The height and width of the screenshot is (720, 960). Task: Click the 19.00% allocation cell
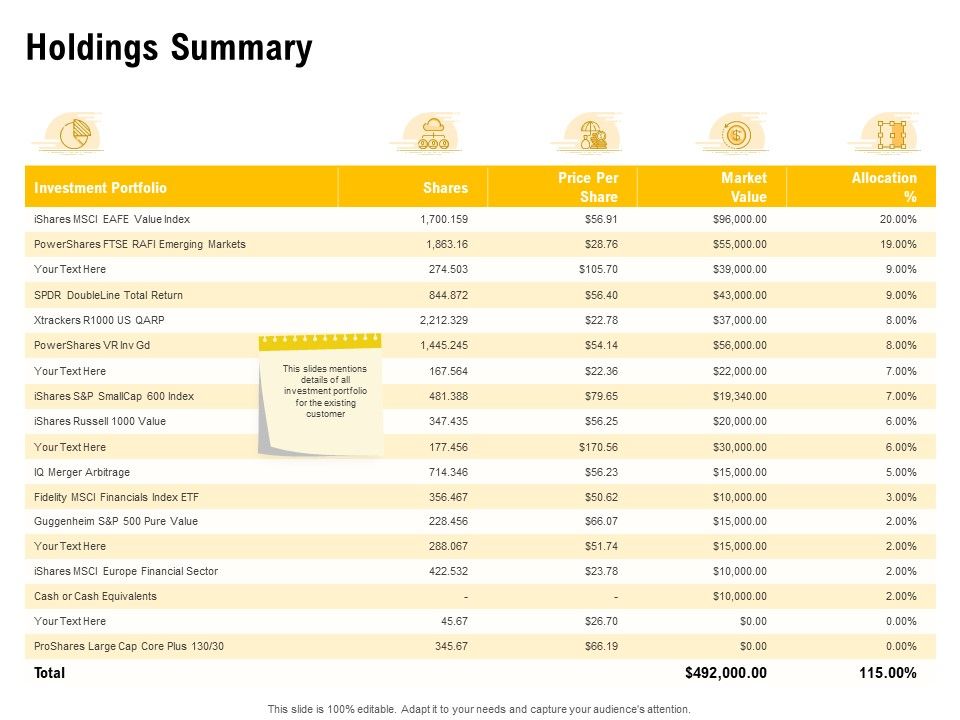898,244
